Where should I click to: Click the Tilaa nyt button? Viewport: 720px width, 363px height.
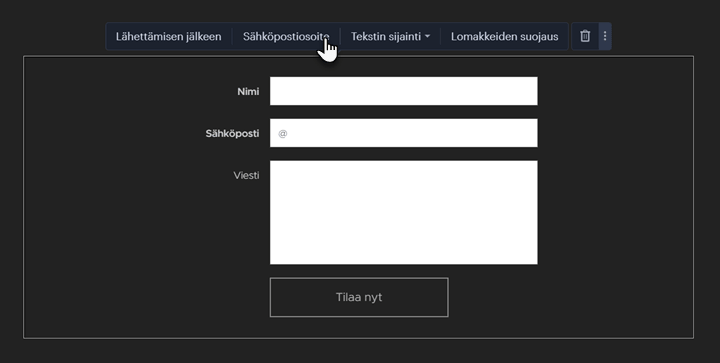(x=359, y=297)
